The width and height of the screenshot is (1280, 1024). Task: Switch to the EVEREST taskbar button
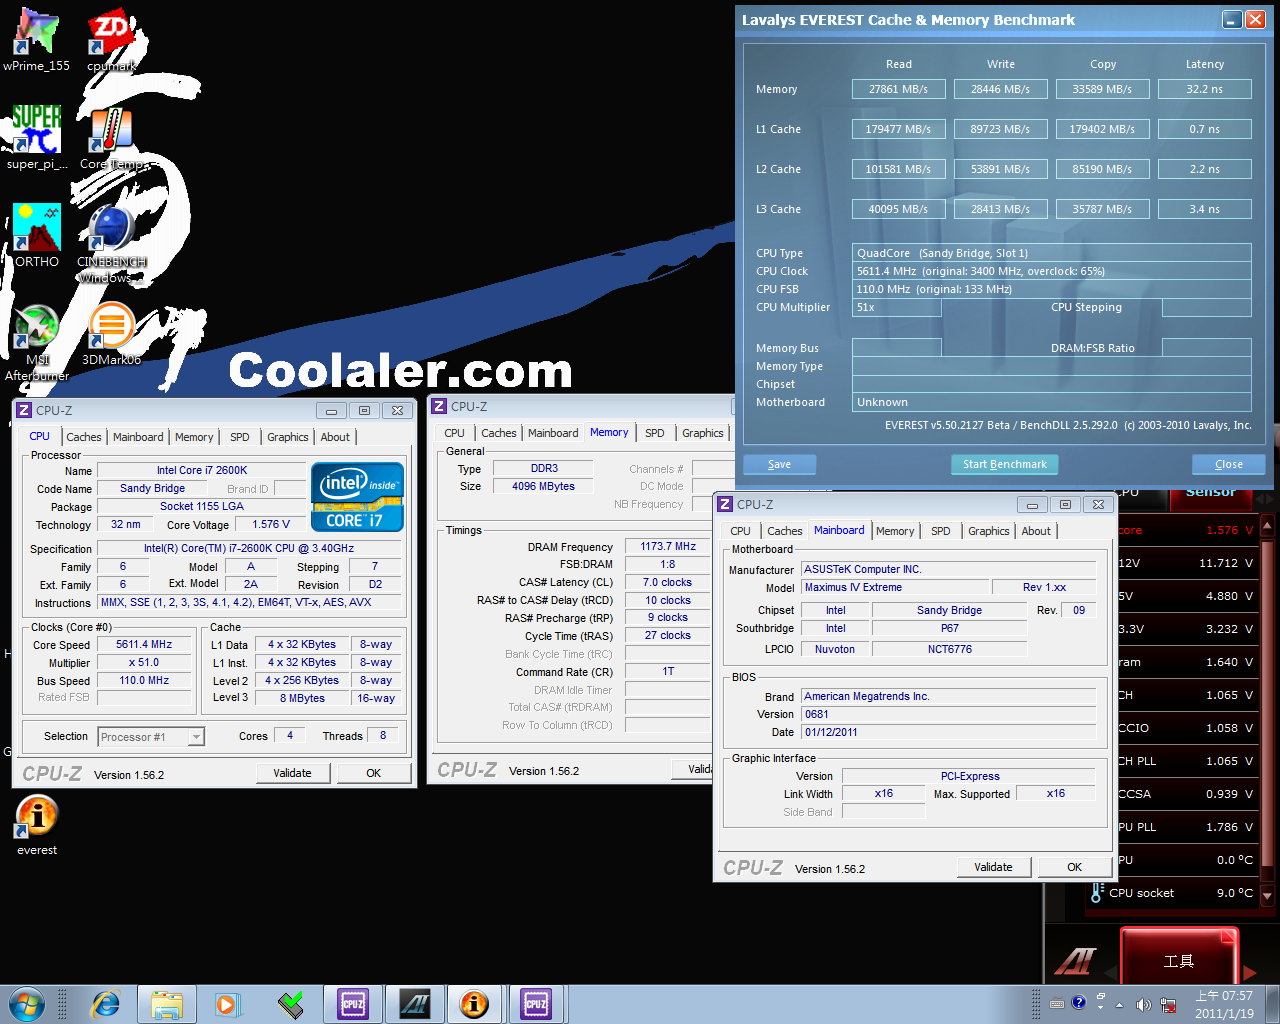point(475,1004)
